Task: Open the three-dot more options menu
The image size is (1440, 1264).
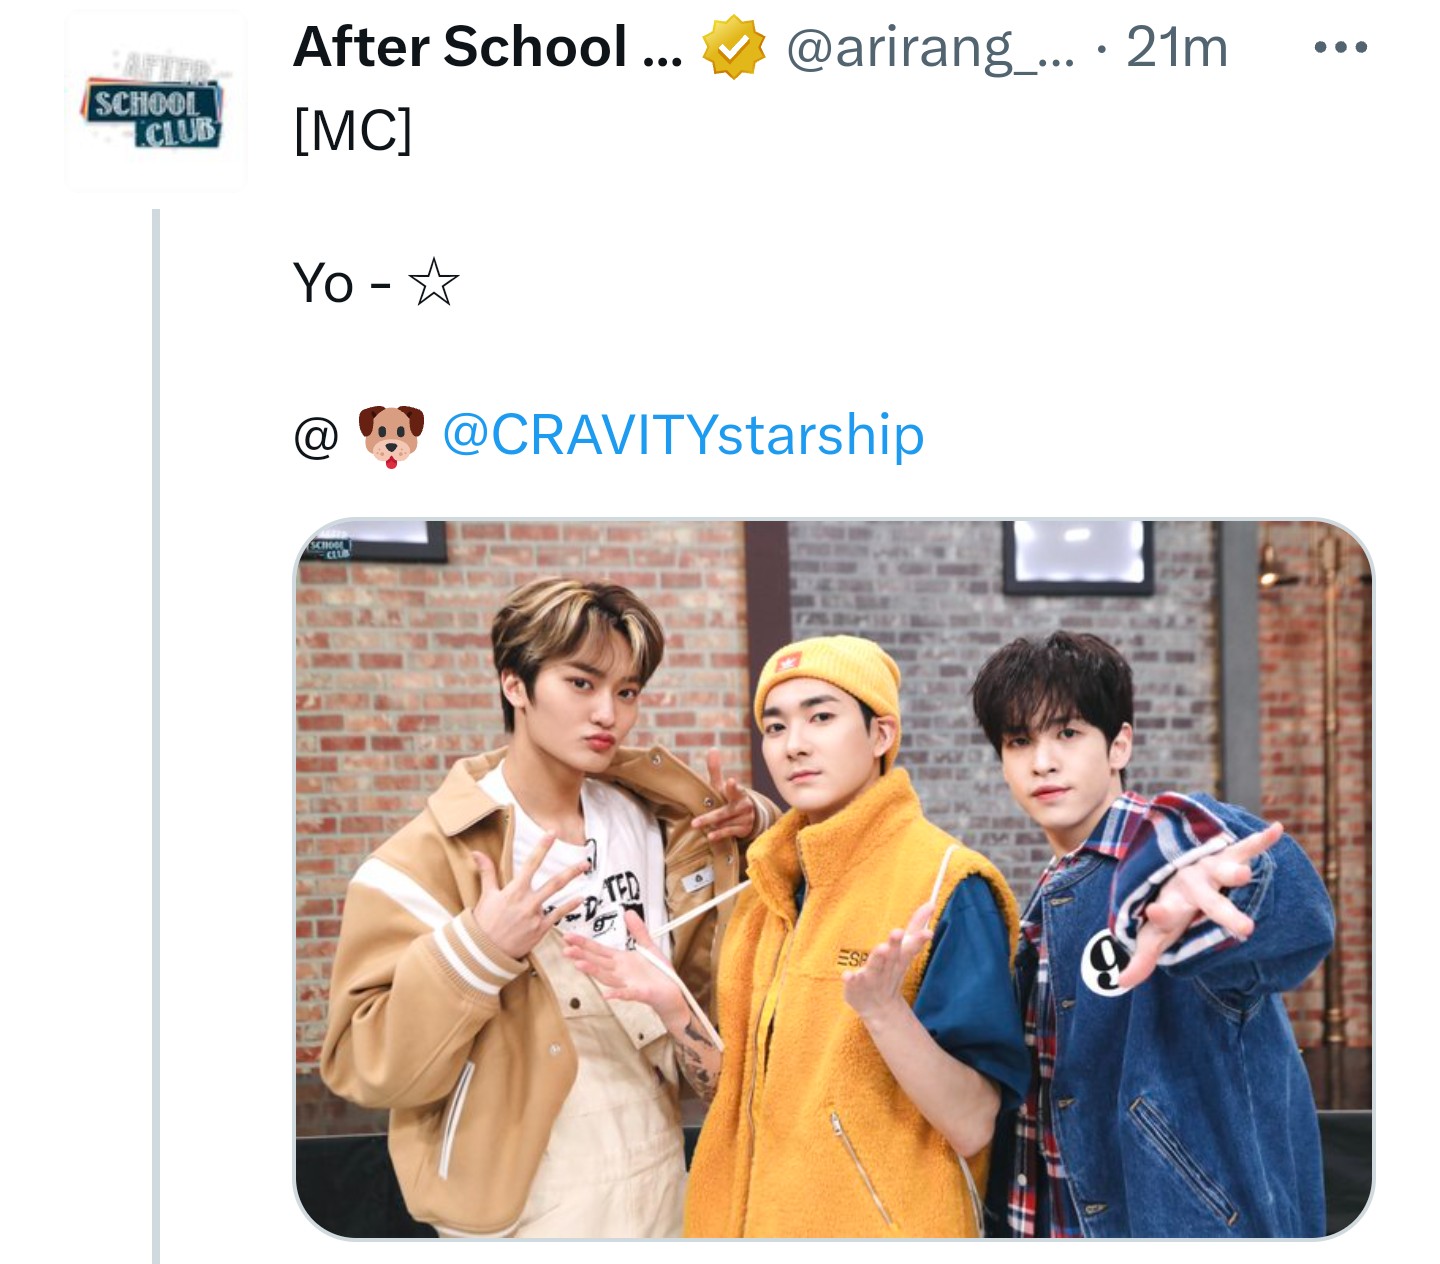Action: (1341, 46)
